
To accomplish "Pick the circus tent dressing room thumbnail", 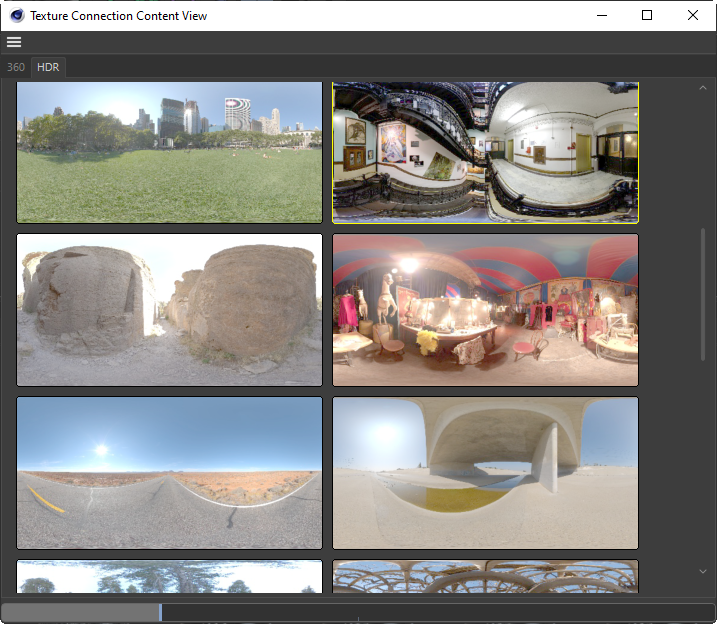I will [x=485, y=310].
